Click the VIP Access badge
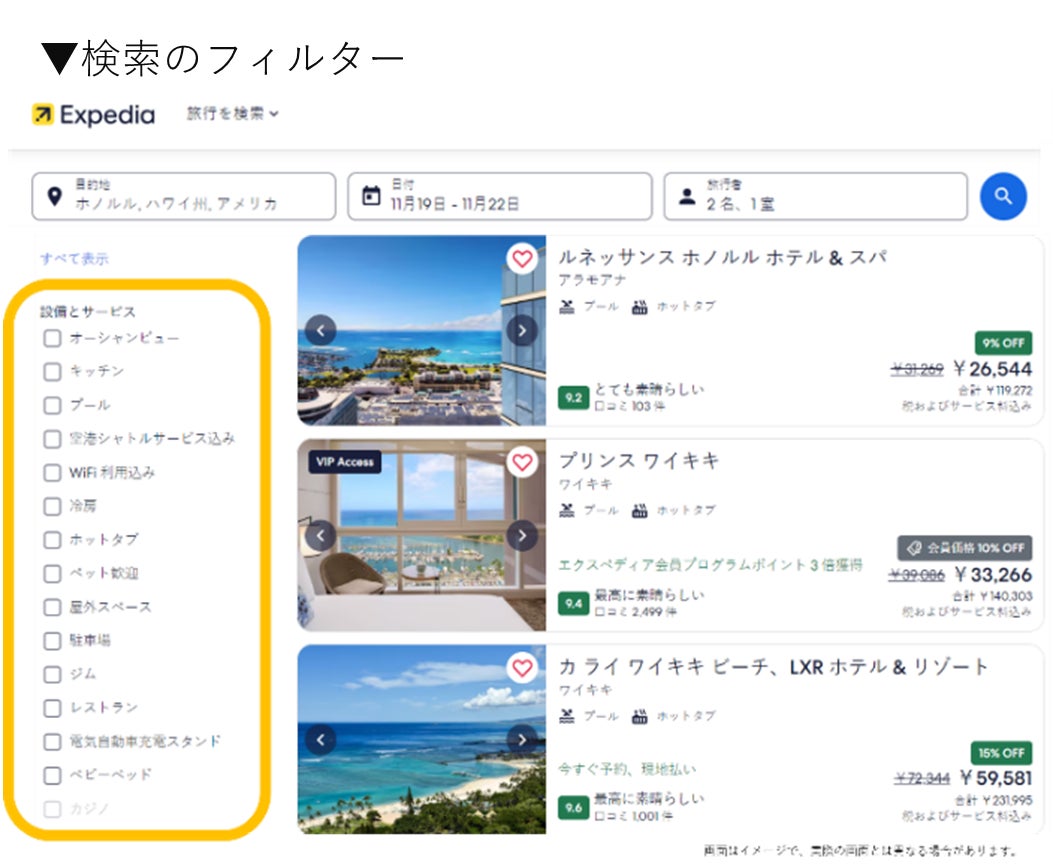Viewport: 1053px width, 867px height. (x=345, y=462)
